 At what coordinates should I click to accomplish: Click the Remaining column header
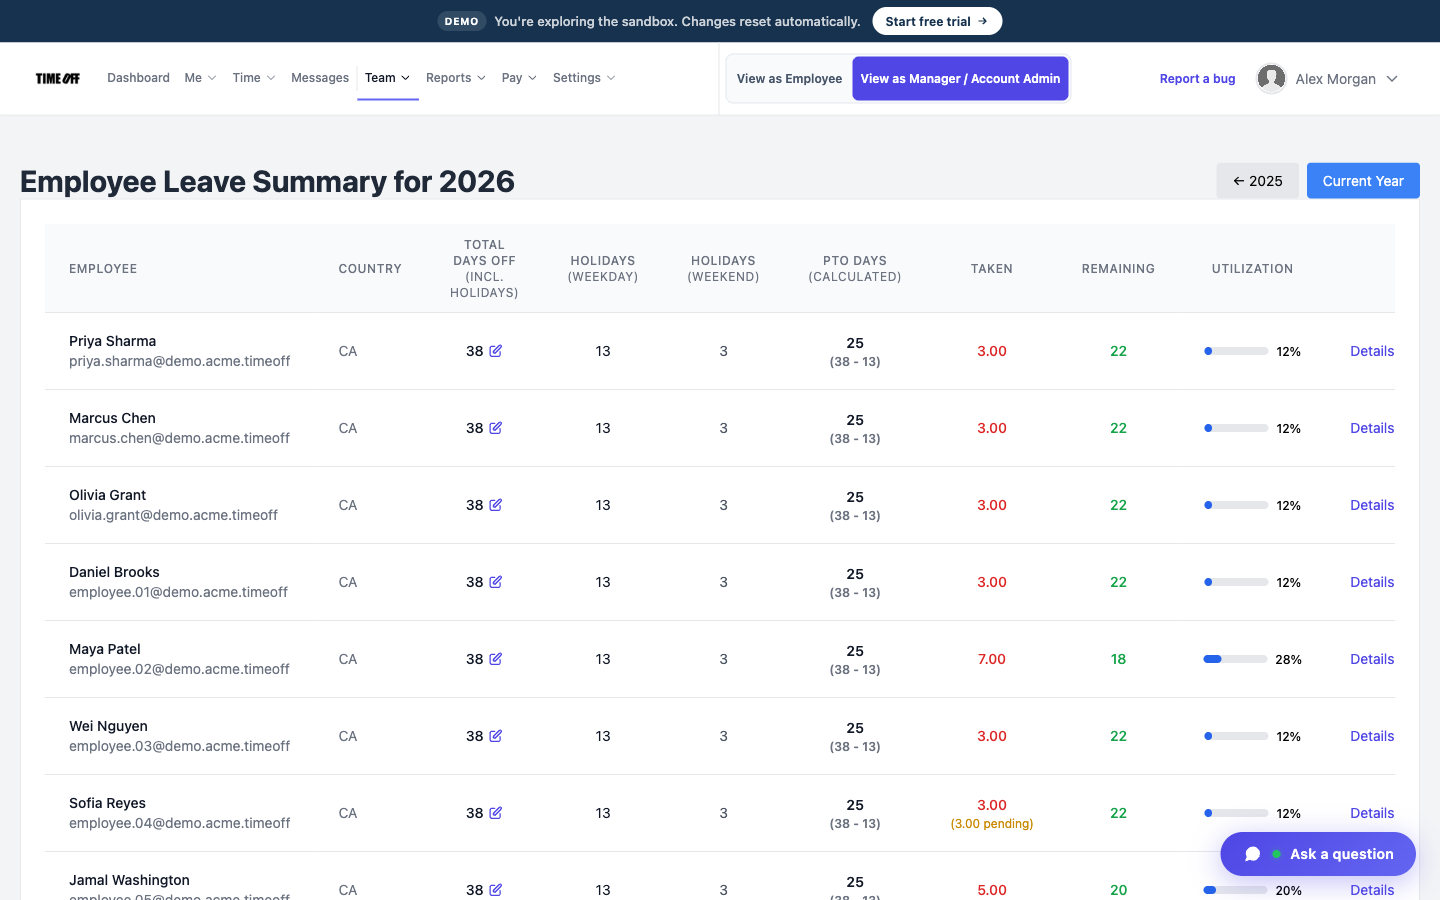(1118, 269)
